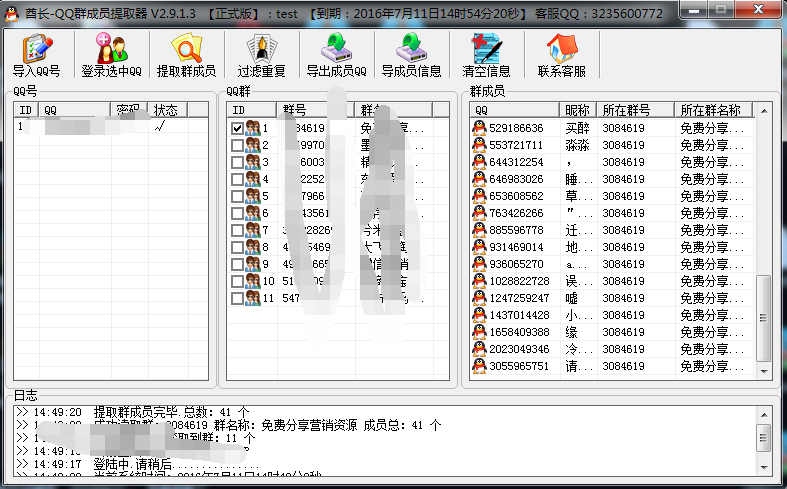The height and width of the screenshot is (489, 787).
Task: Close the 酋长-QQ群成员提取器 window
Action: click(x=758, y=9)
